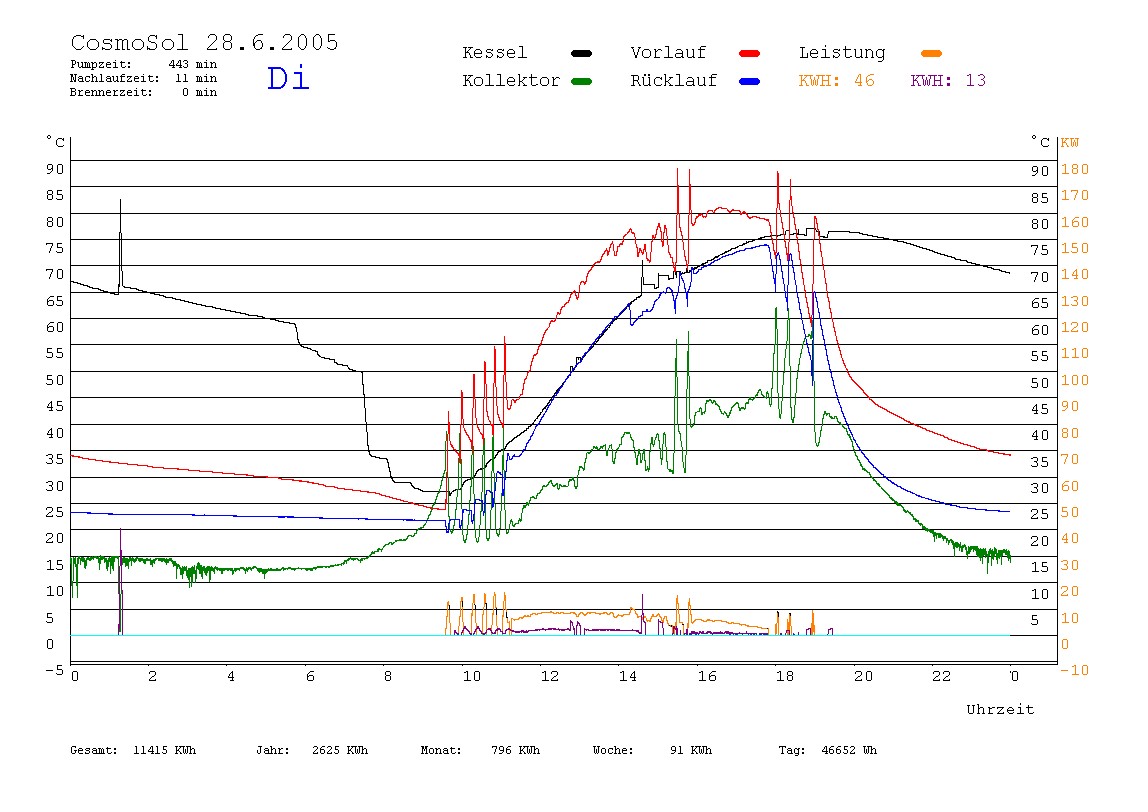This screenshot has height=812, width=1148.
Task: Click the 'Brennerzeit:' label
Action: pos(111,92)
